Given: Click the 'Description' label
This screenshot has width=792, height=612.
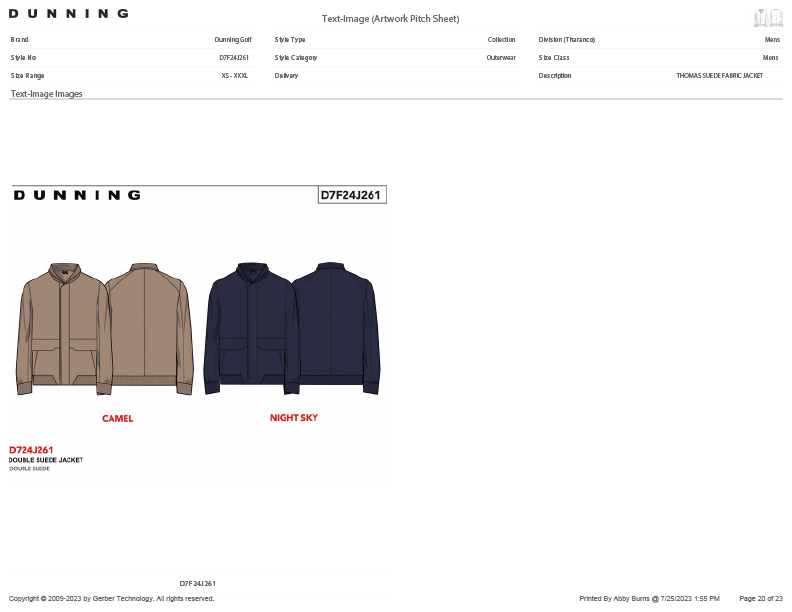Looking at the screenshot, I should (x=555, y=76).
